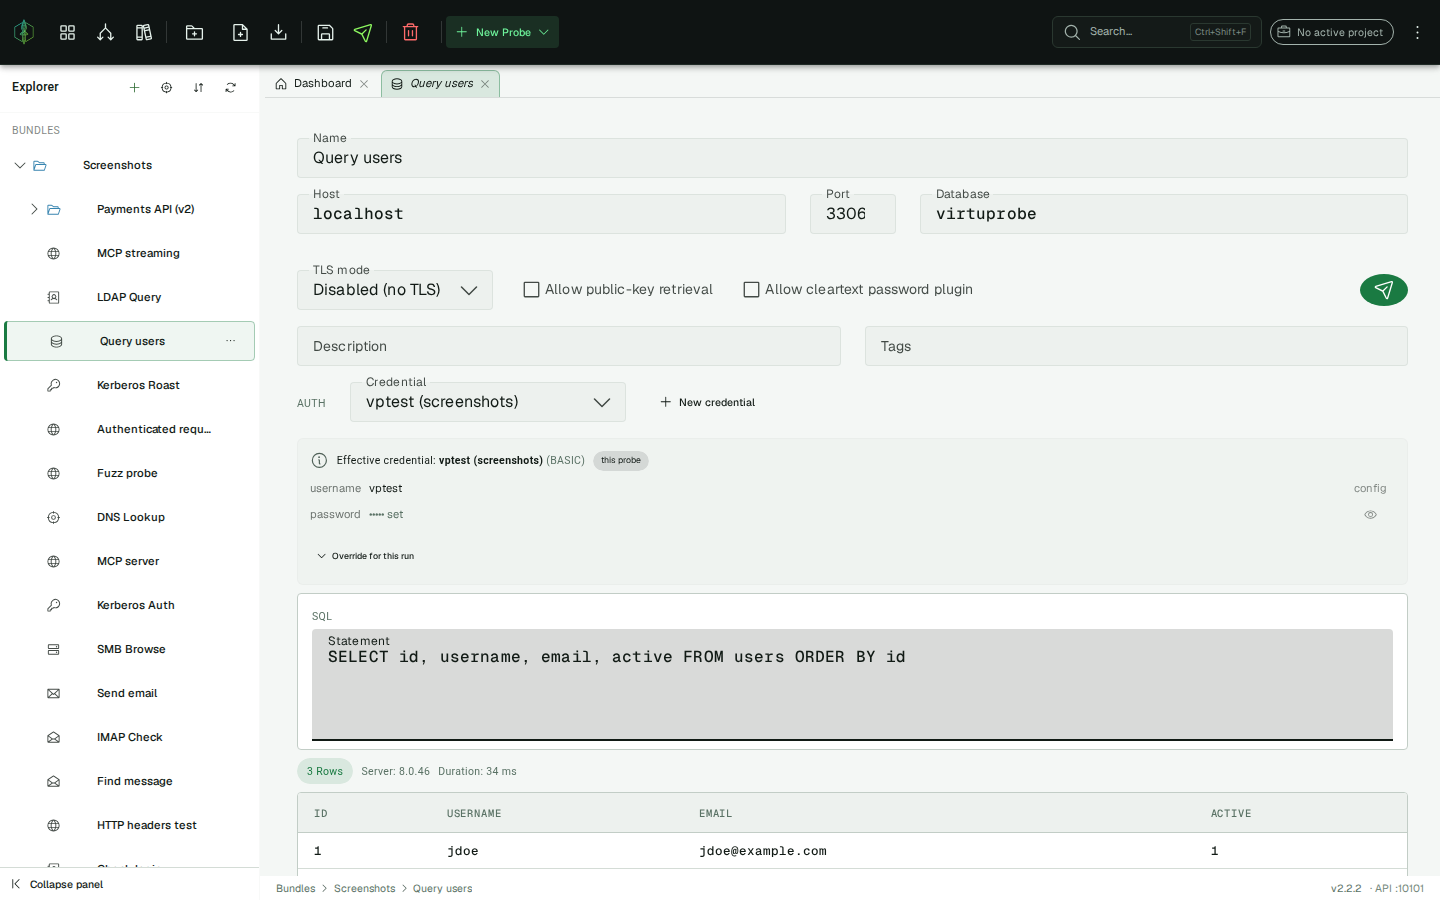Focus the Search box
This screenshot has width=1440, height=900.
click(x=1156, y=32)
